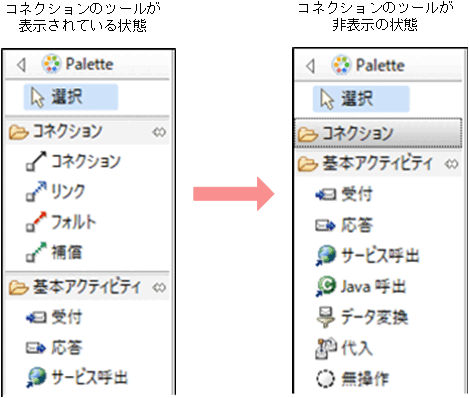This screenshot has width=469, height=398.
Task: Select the 応答 activity in left palette
Action: (54, 348)
